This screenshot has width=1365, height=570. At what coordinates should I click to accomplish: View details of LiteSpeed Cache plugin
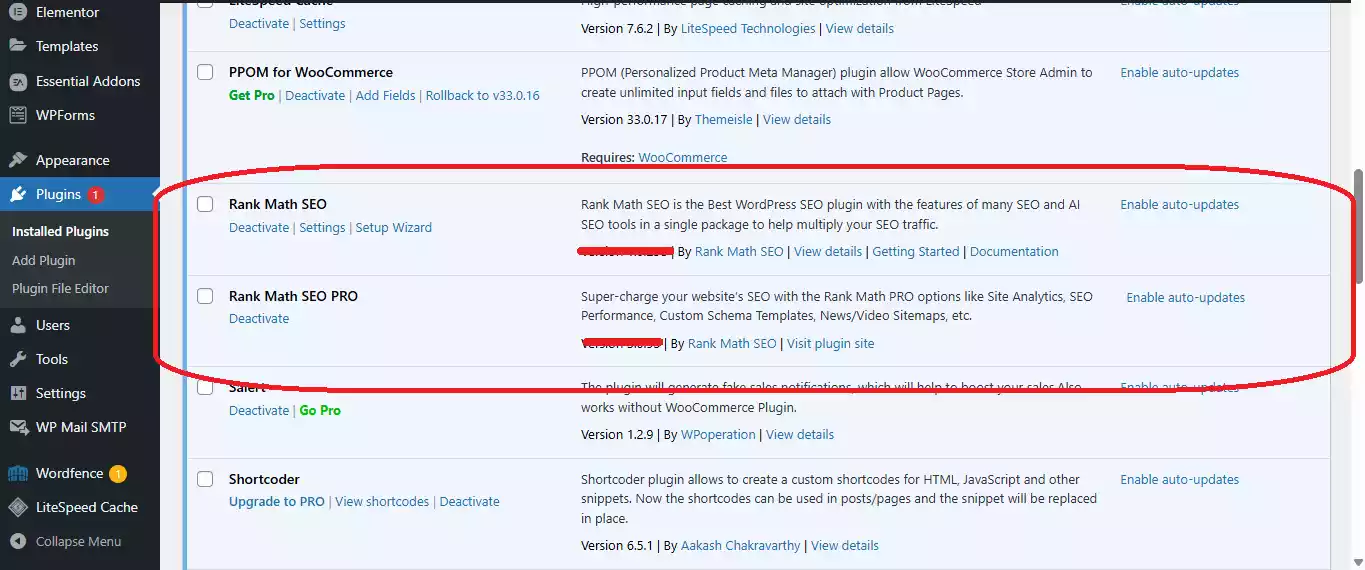pyautogui.click(x=859, y=28)
